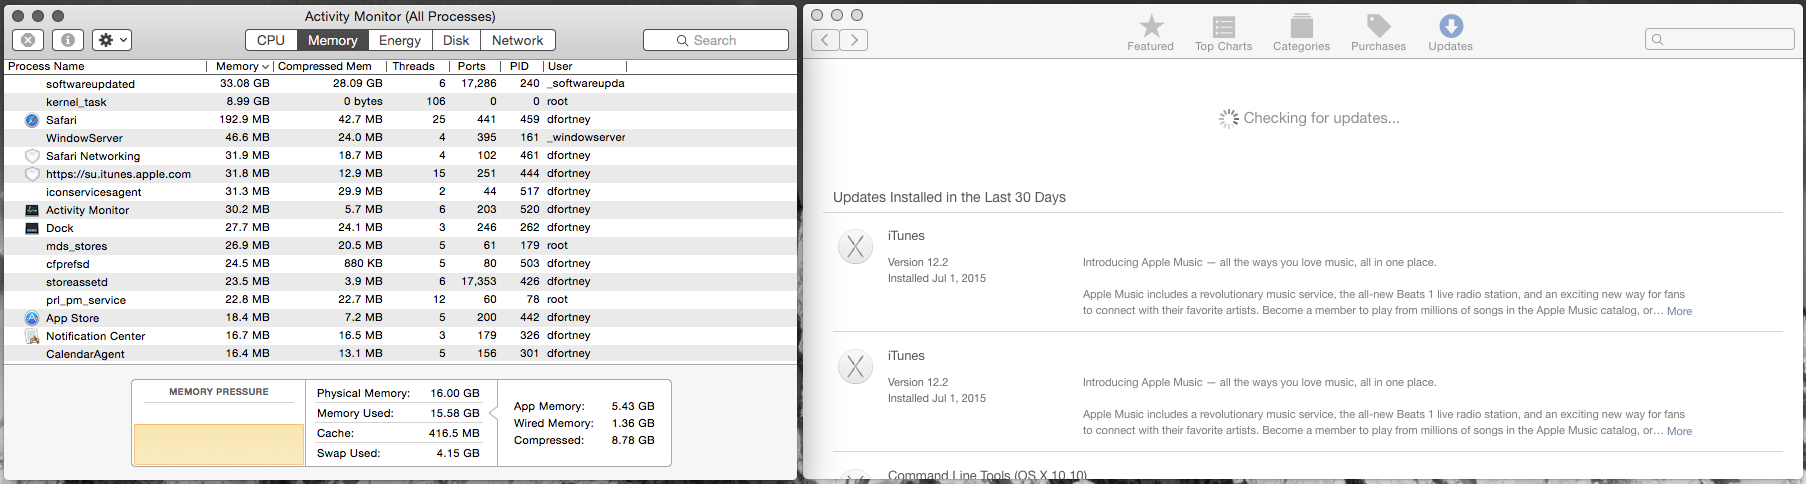Image resolution: width=1806 pixels, height=484 pixels.
Task: Click the memory pressure graph
Action: [x=219, y=444]
